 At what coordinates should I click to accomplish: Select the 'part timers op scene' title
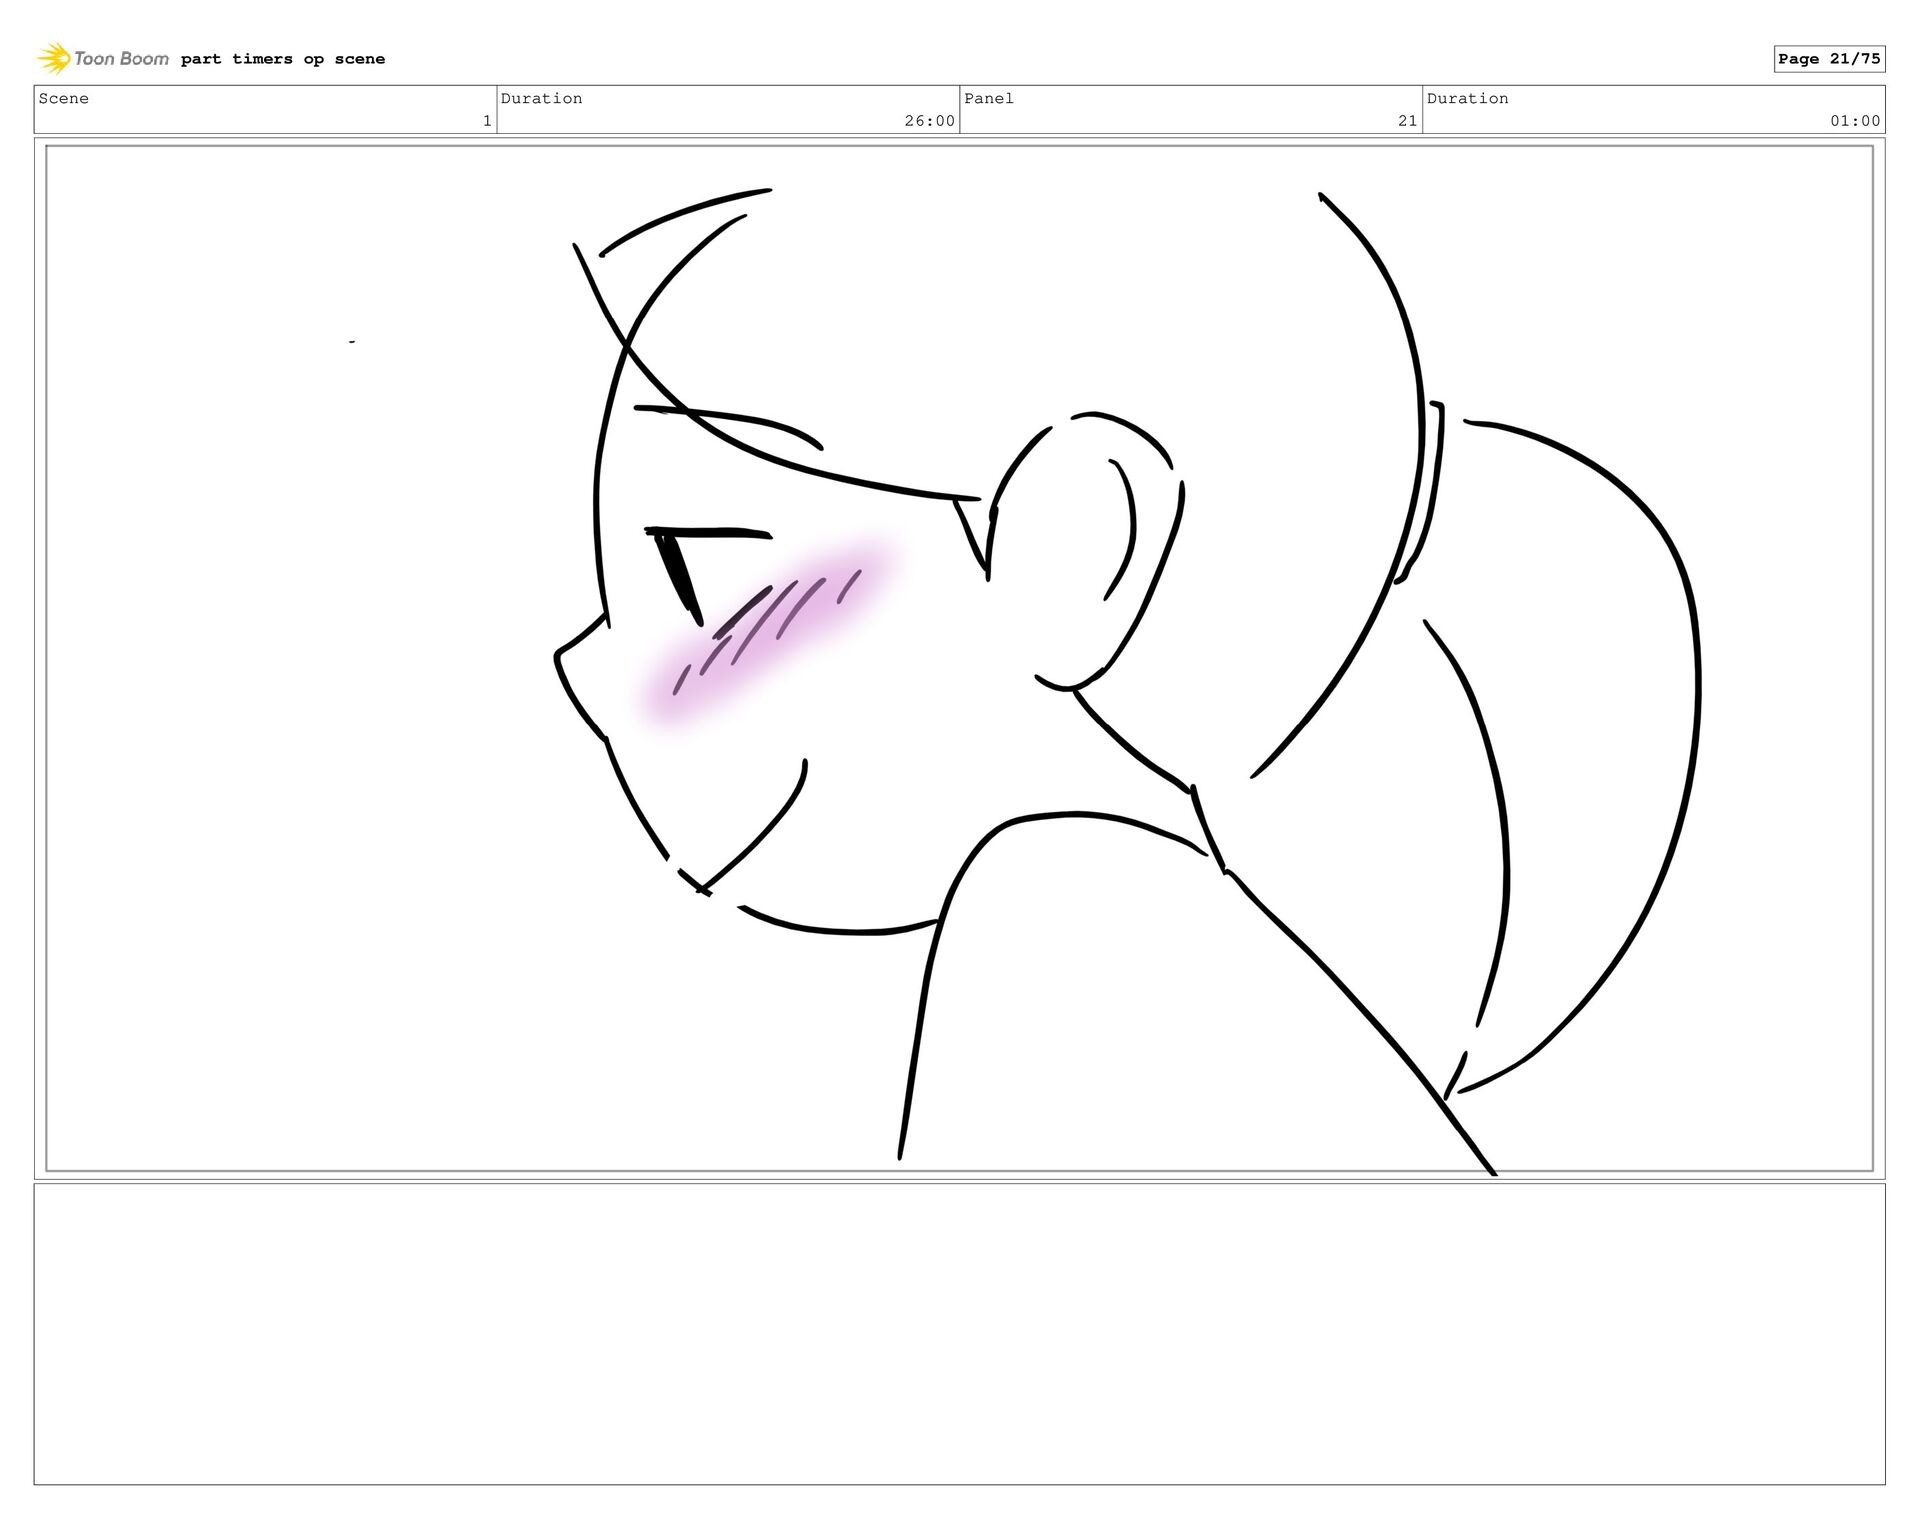click(283, 59)
